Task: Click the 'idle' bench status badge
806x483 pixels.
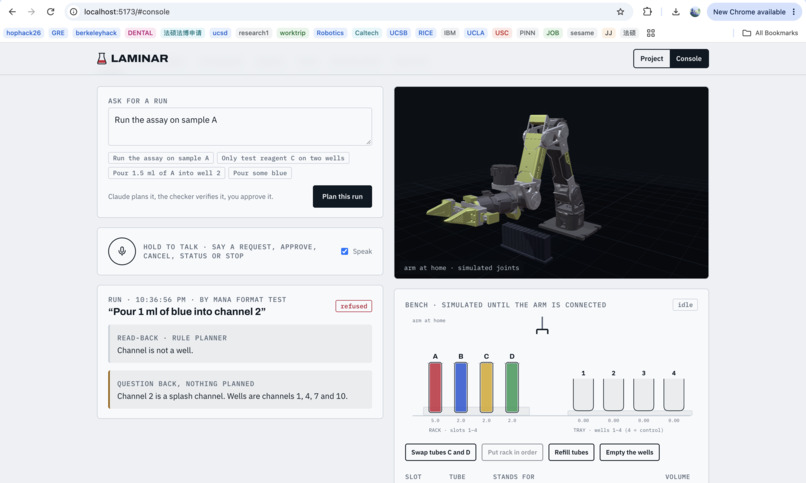Action: pyautogui.click(x=685, y=305)
